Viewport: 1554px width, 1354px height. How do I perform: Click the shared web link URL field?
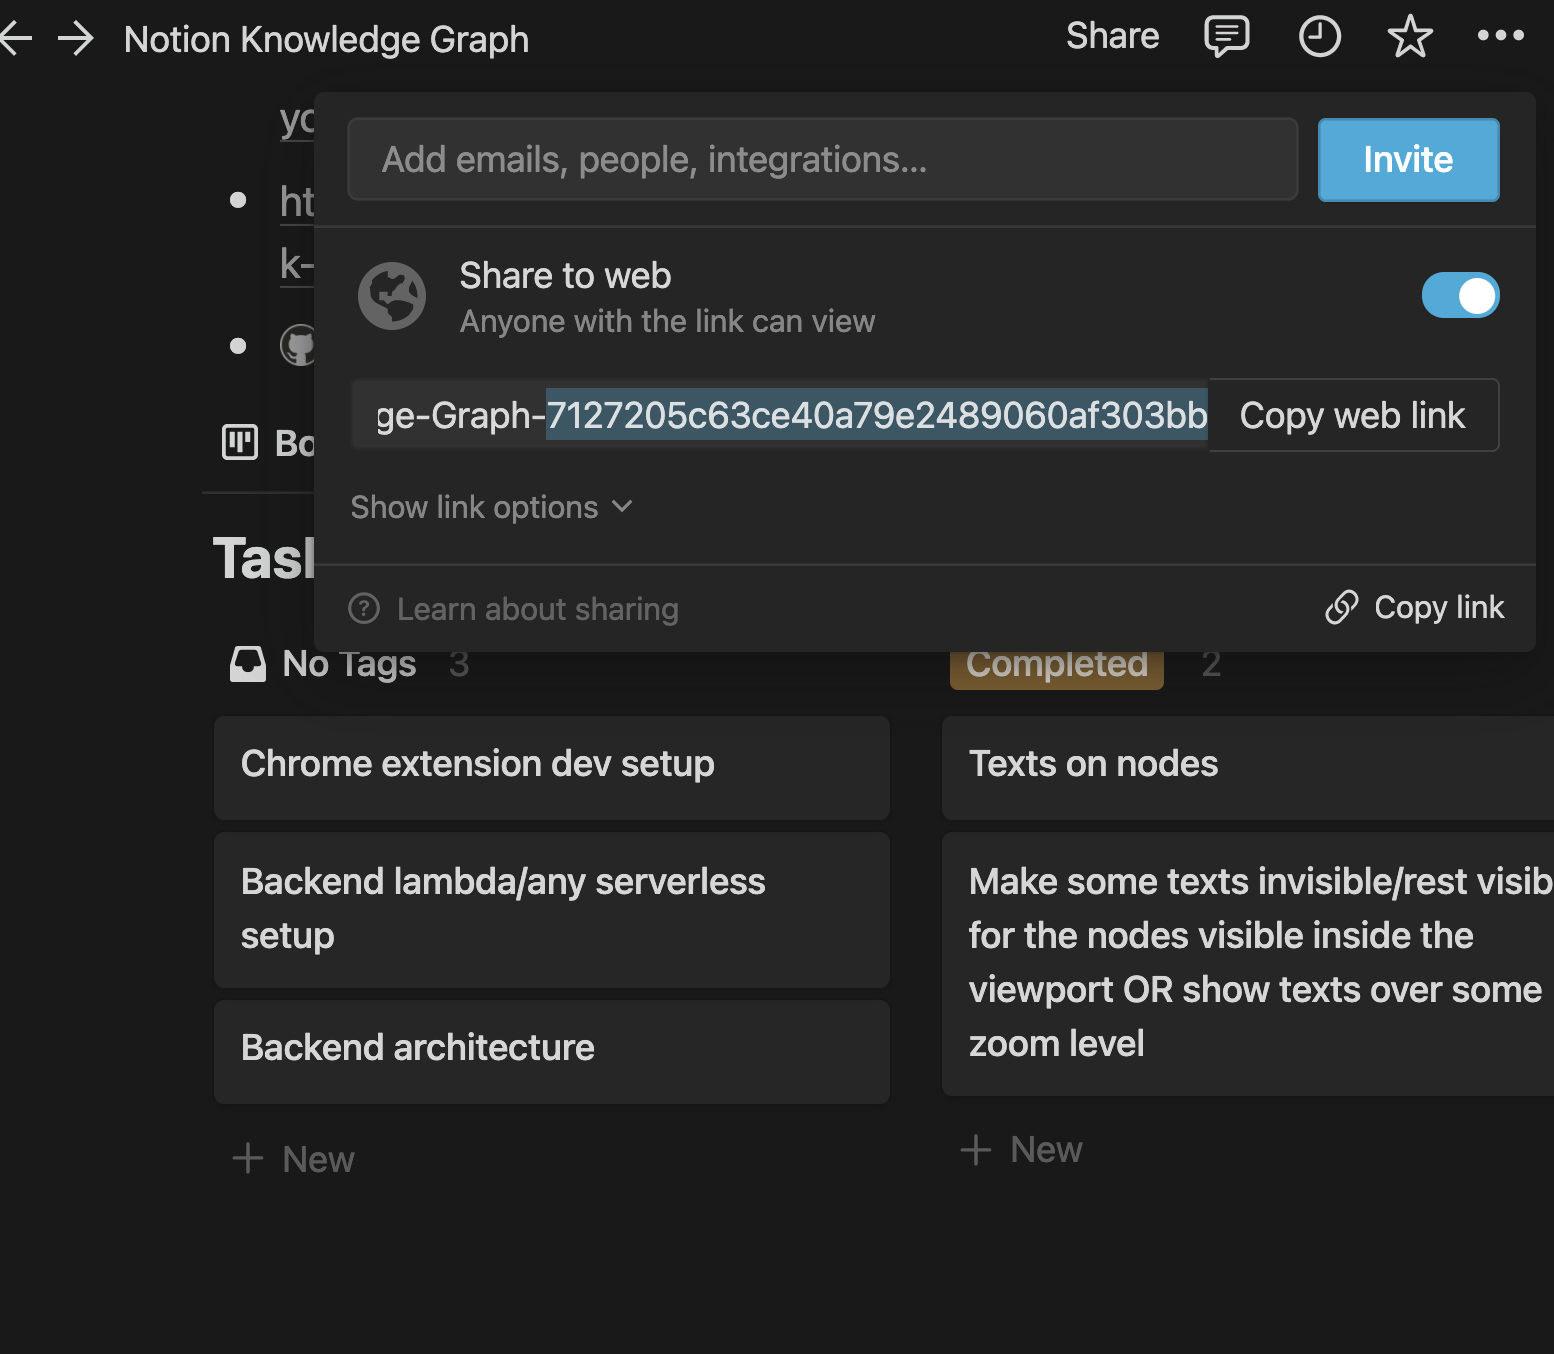[x=780, y=415]
